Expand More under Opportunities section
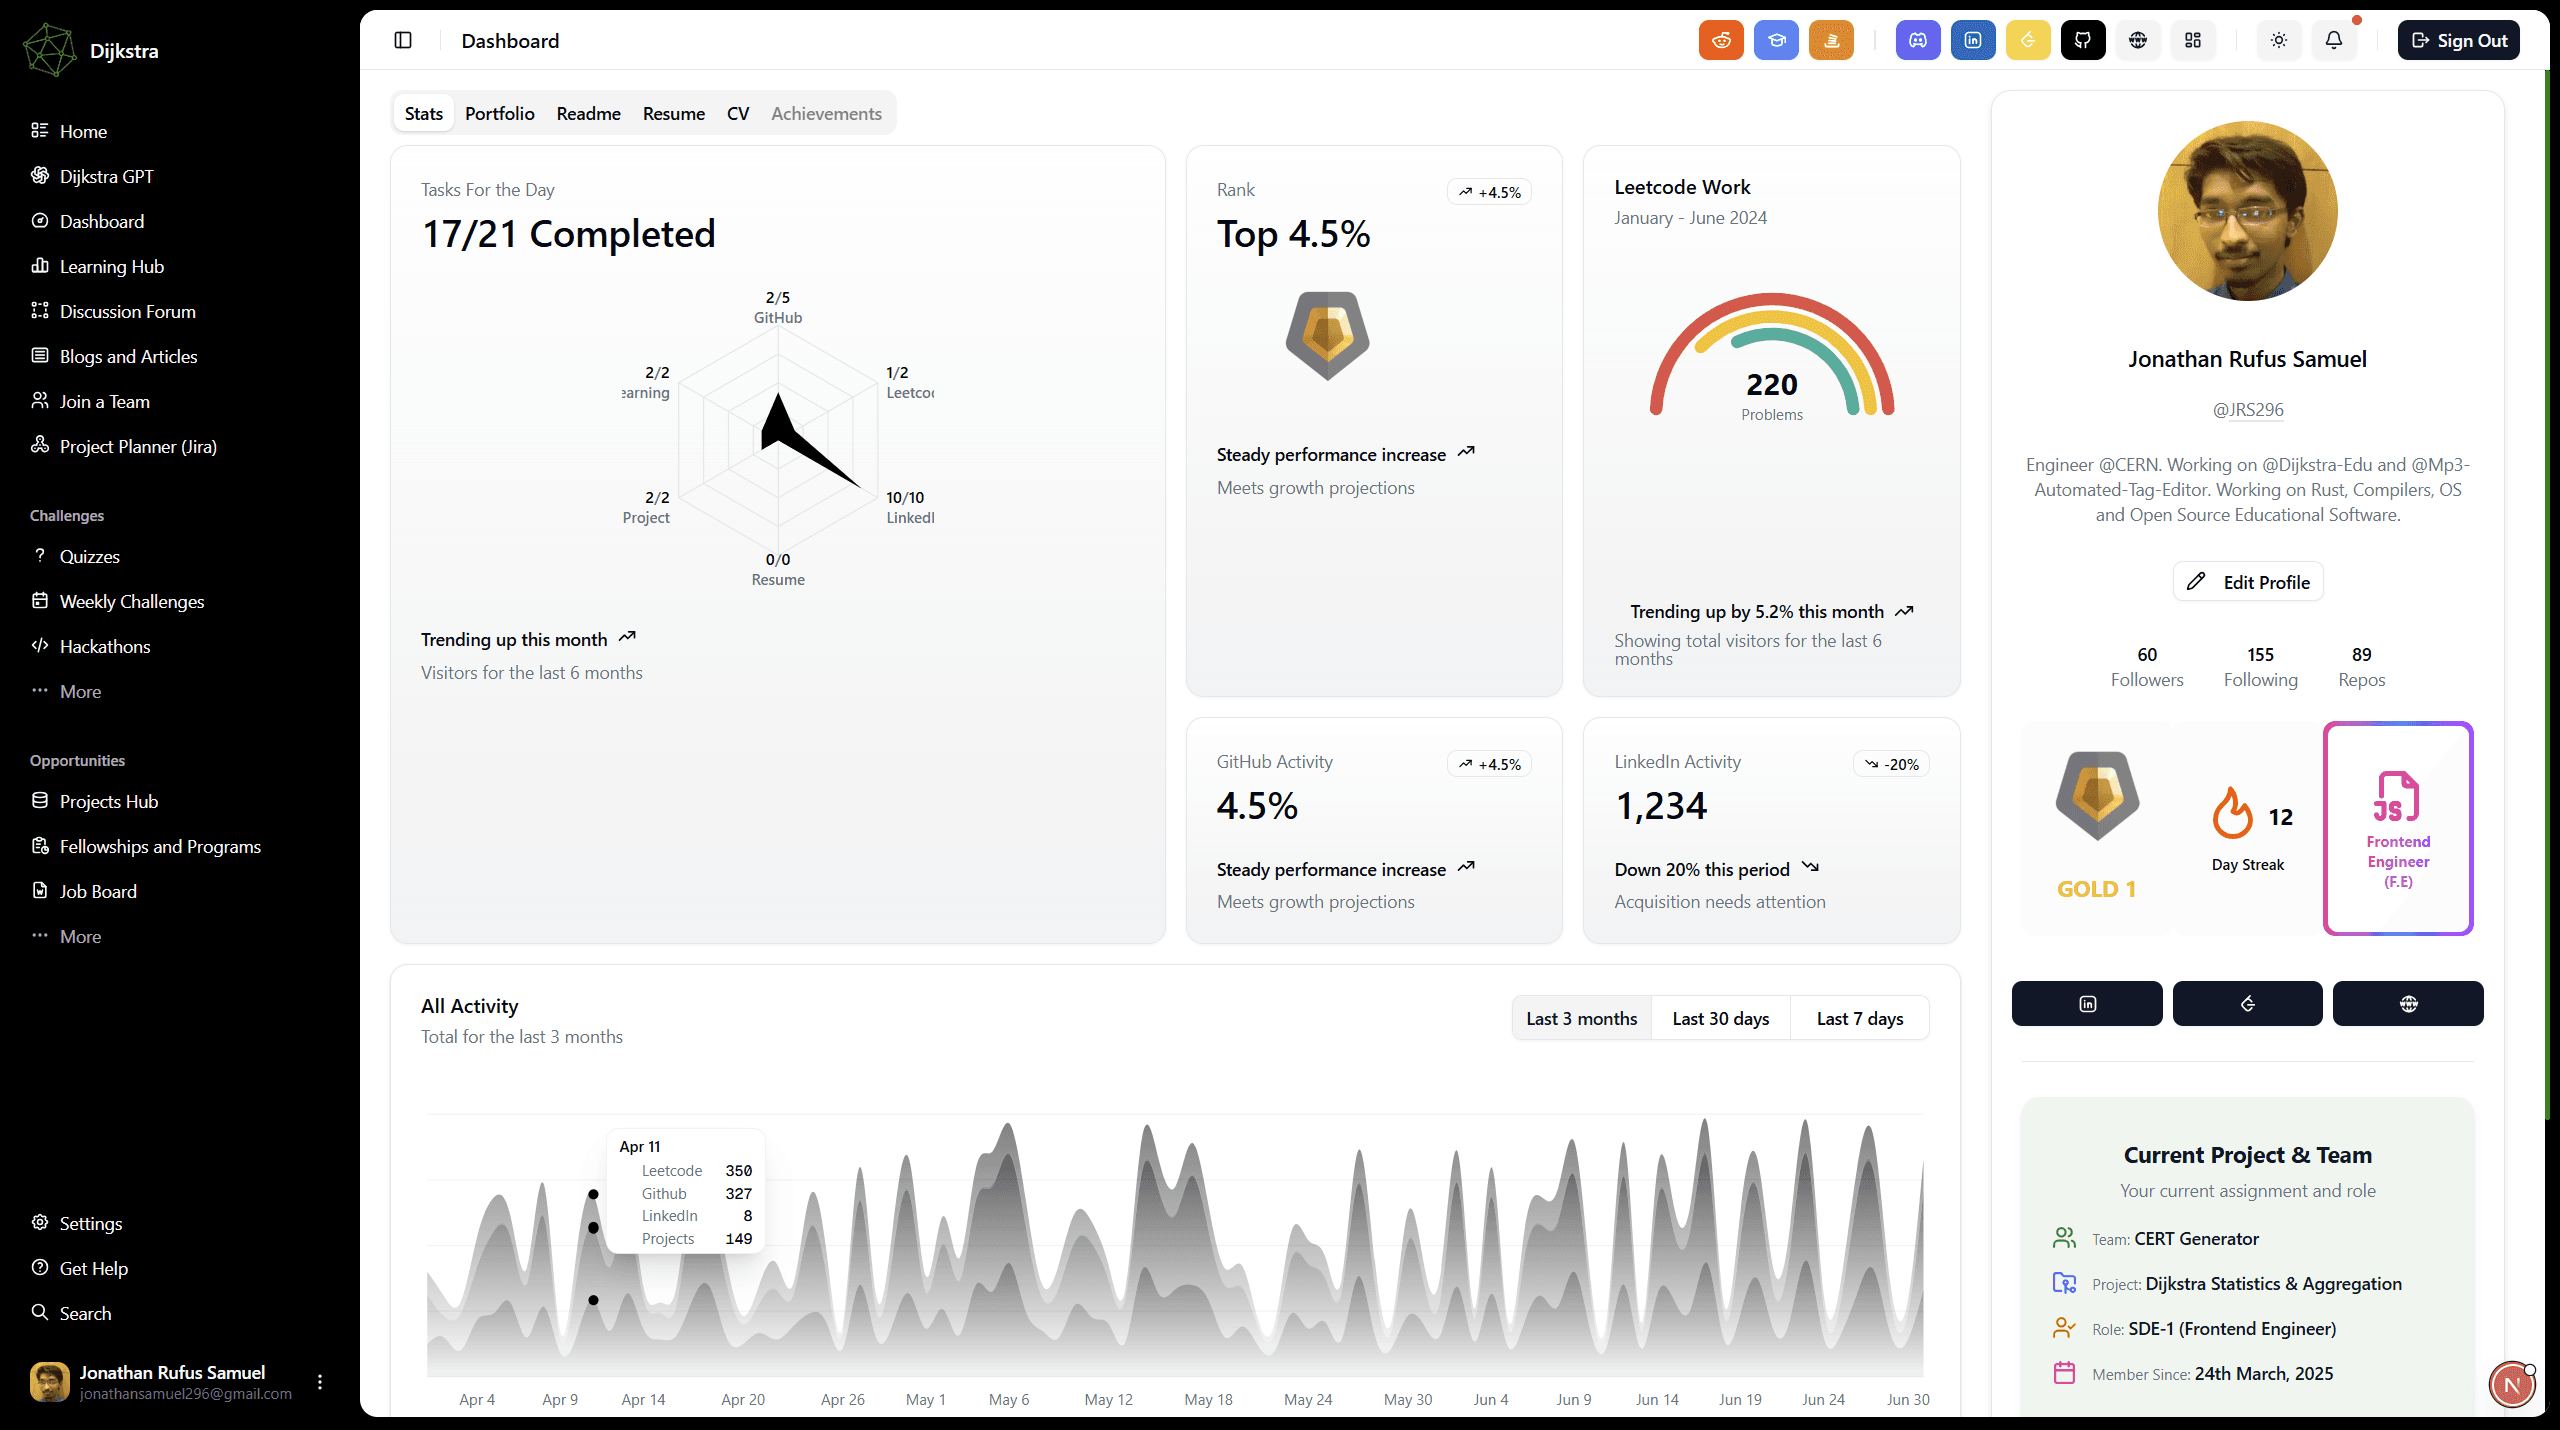2560x1430 pixels. 80,936
